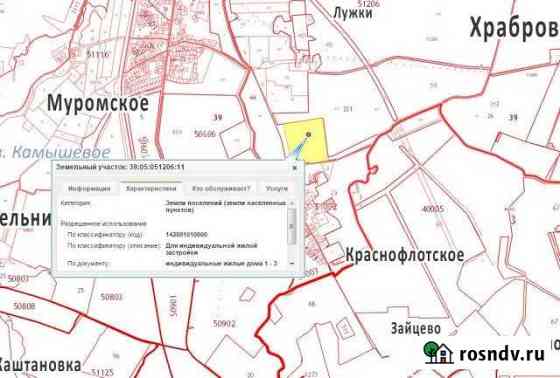Click the marker dot in yellow parcel
Viewport: 560px width, 378px height.
pyautogui.click(x=309, y=134)
